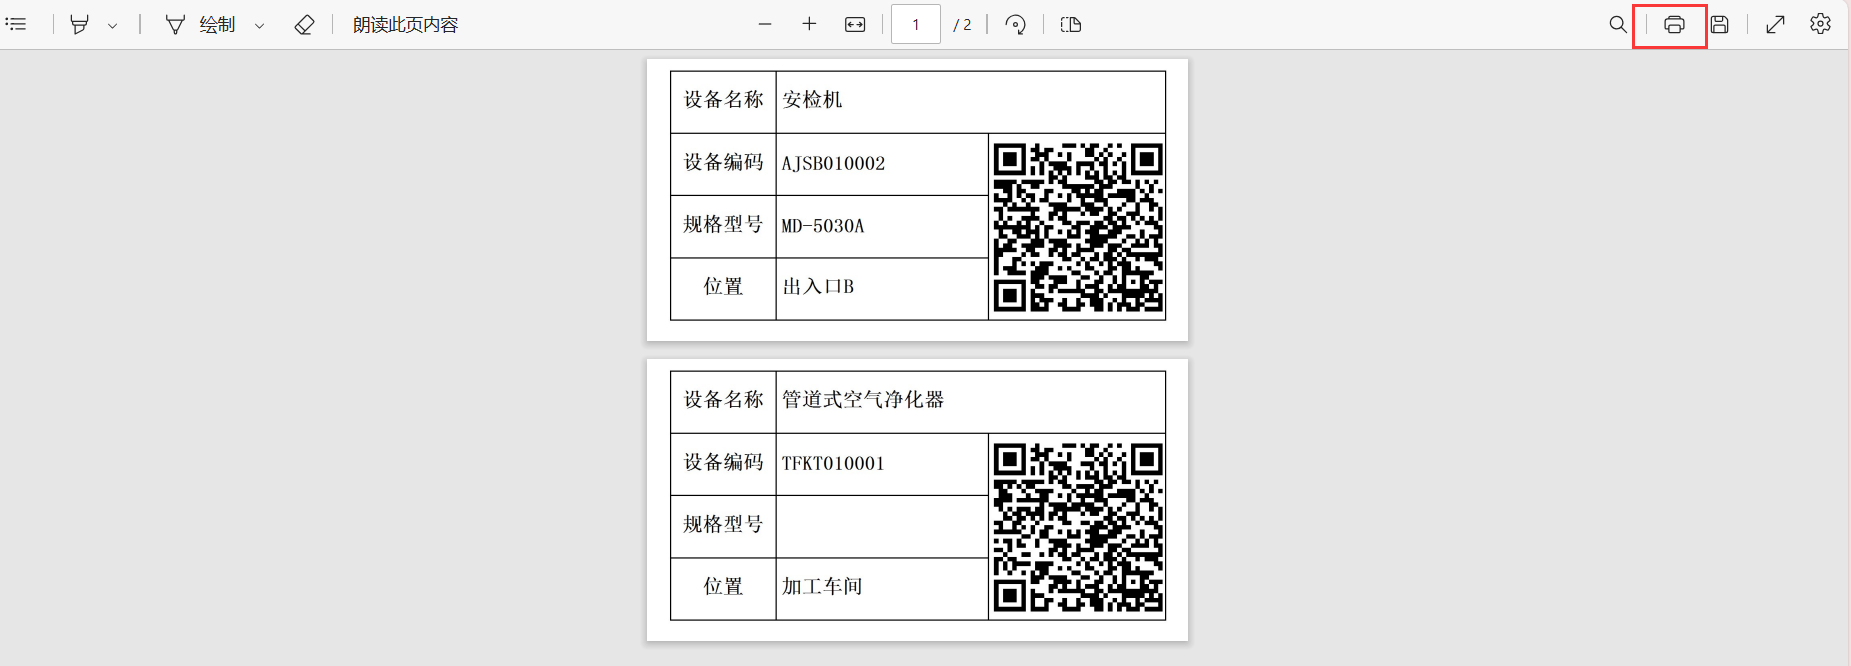Expand the 绘制 draw options dropdown
The image size is (1851, 666).
pyautogui.click(x=259, y=26)
